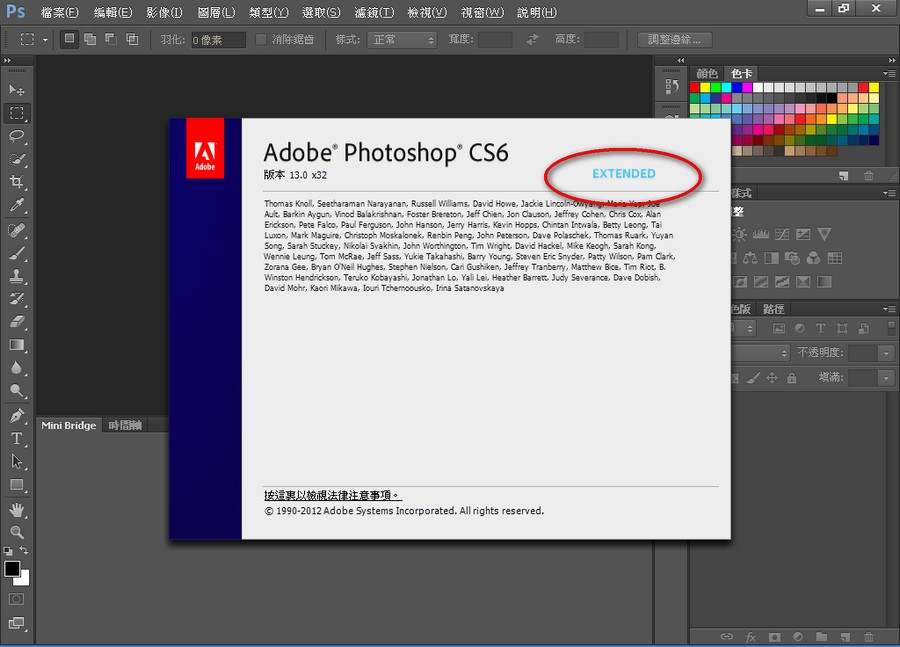Choose Subtract from Selection mode
The image size is (900, 647).
pyautogui.click(x=111, y=39)
